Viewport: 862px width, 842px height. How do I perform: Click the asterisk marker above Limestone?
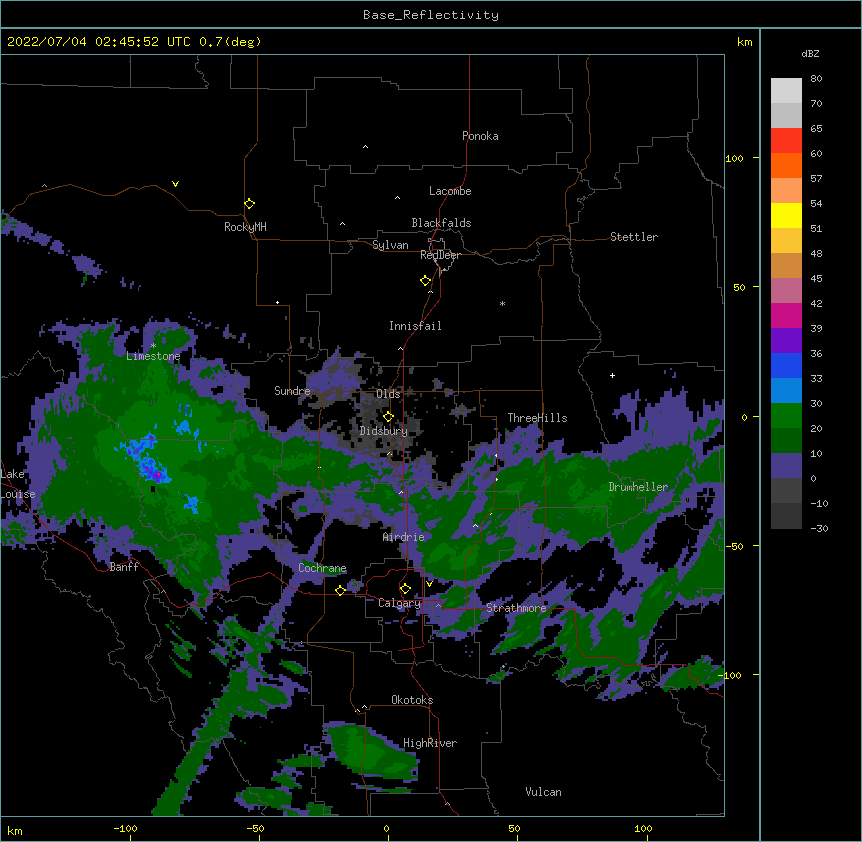[153, 346]
